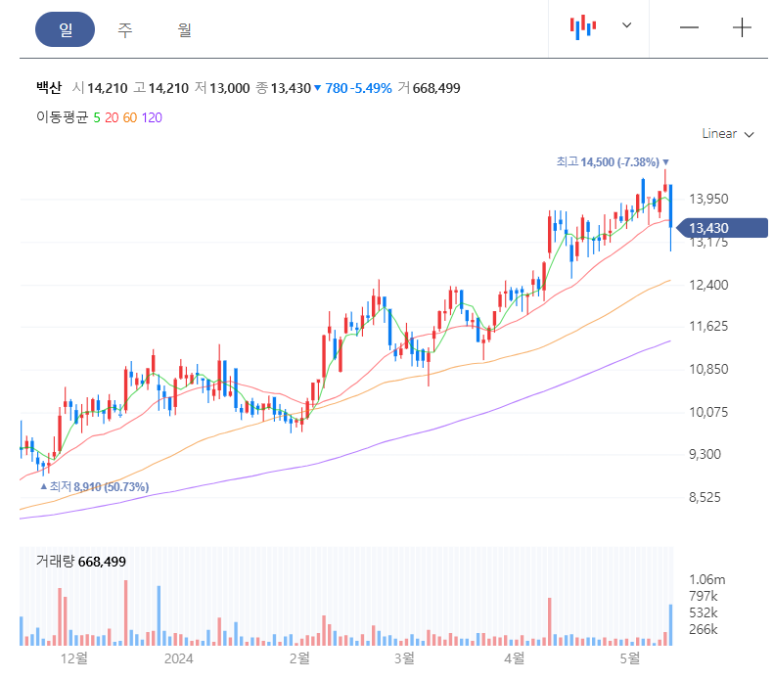Click the 이동평균 indicator label
This screenshot has height=679, width=773.
[x=62, y=117]
